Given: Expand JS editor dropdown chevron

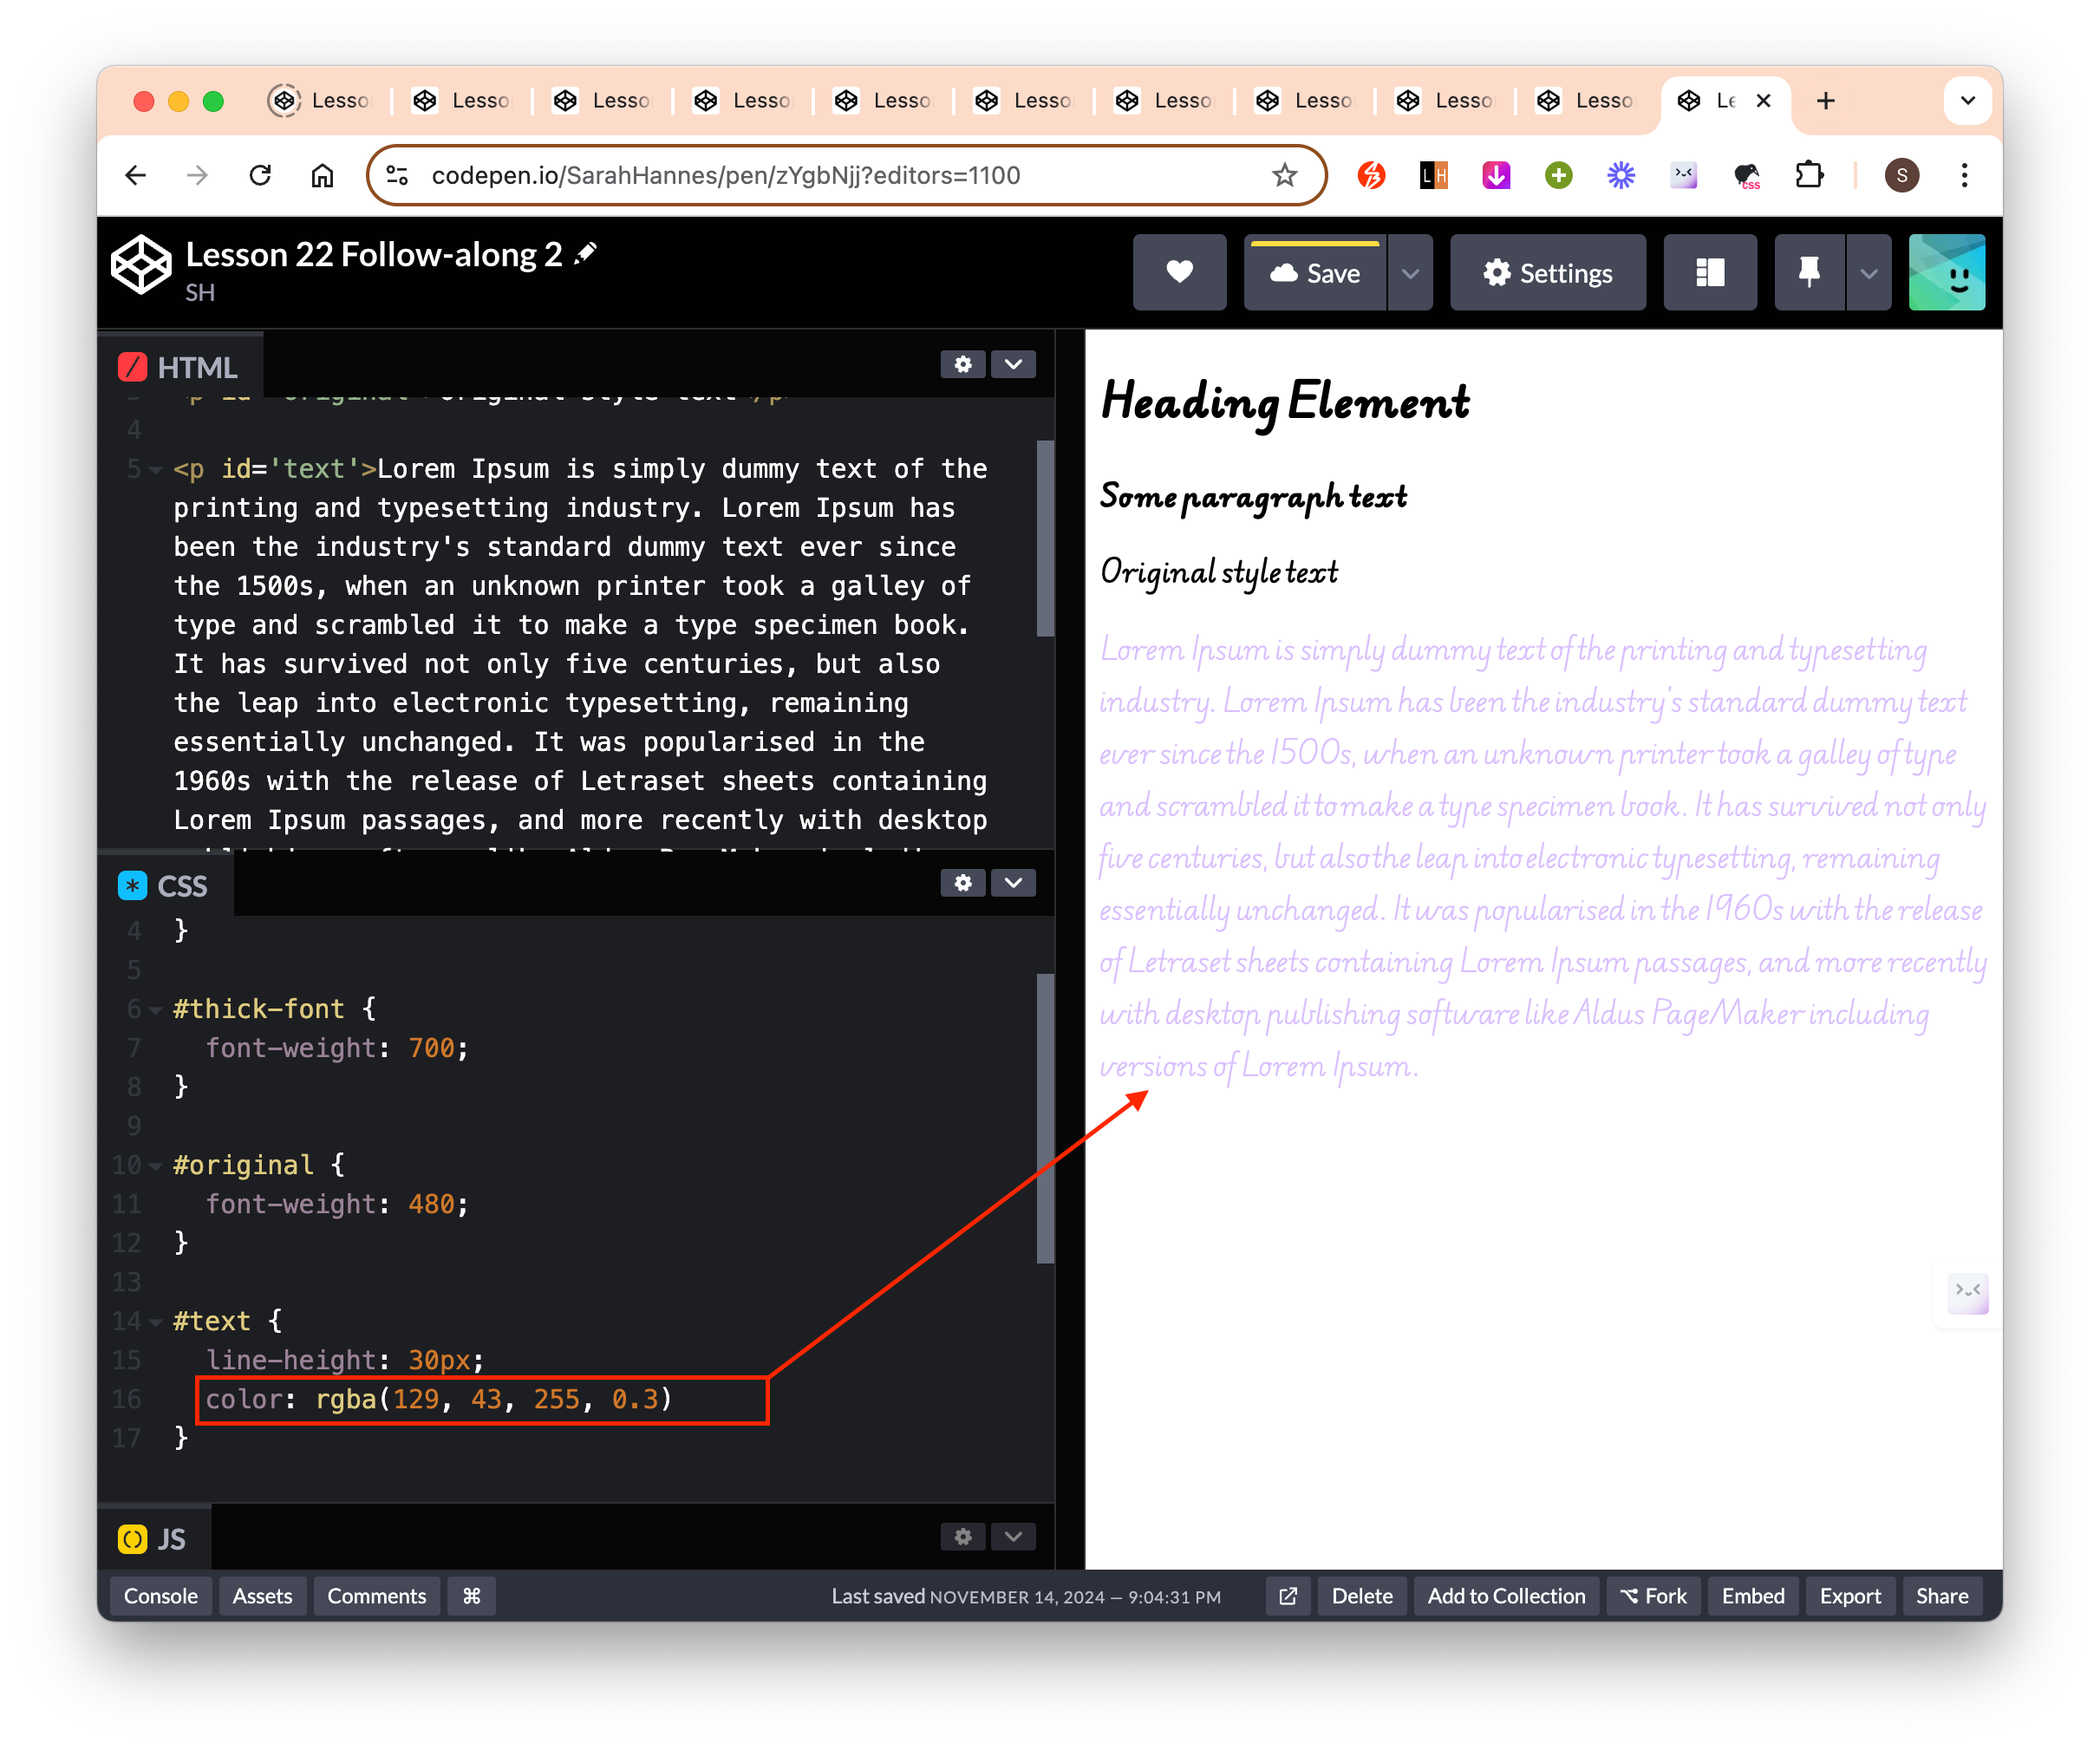Looking at the screenshot, I should (x=1013, y=1536).
